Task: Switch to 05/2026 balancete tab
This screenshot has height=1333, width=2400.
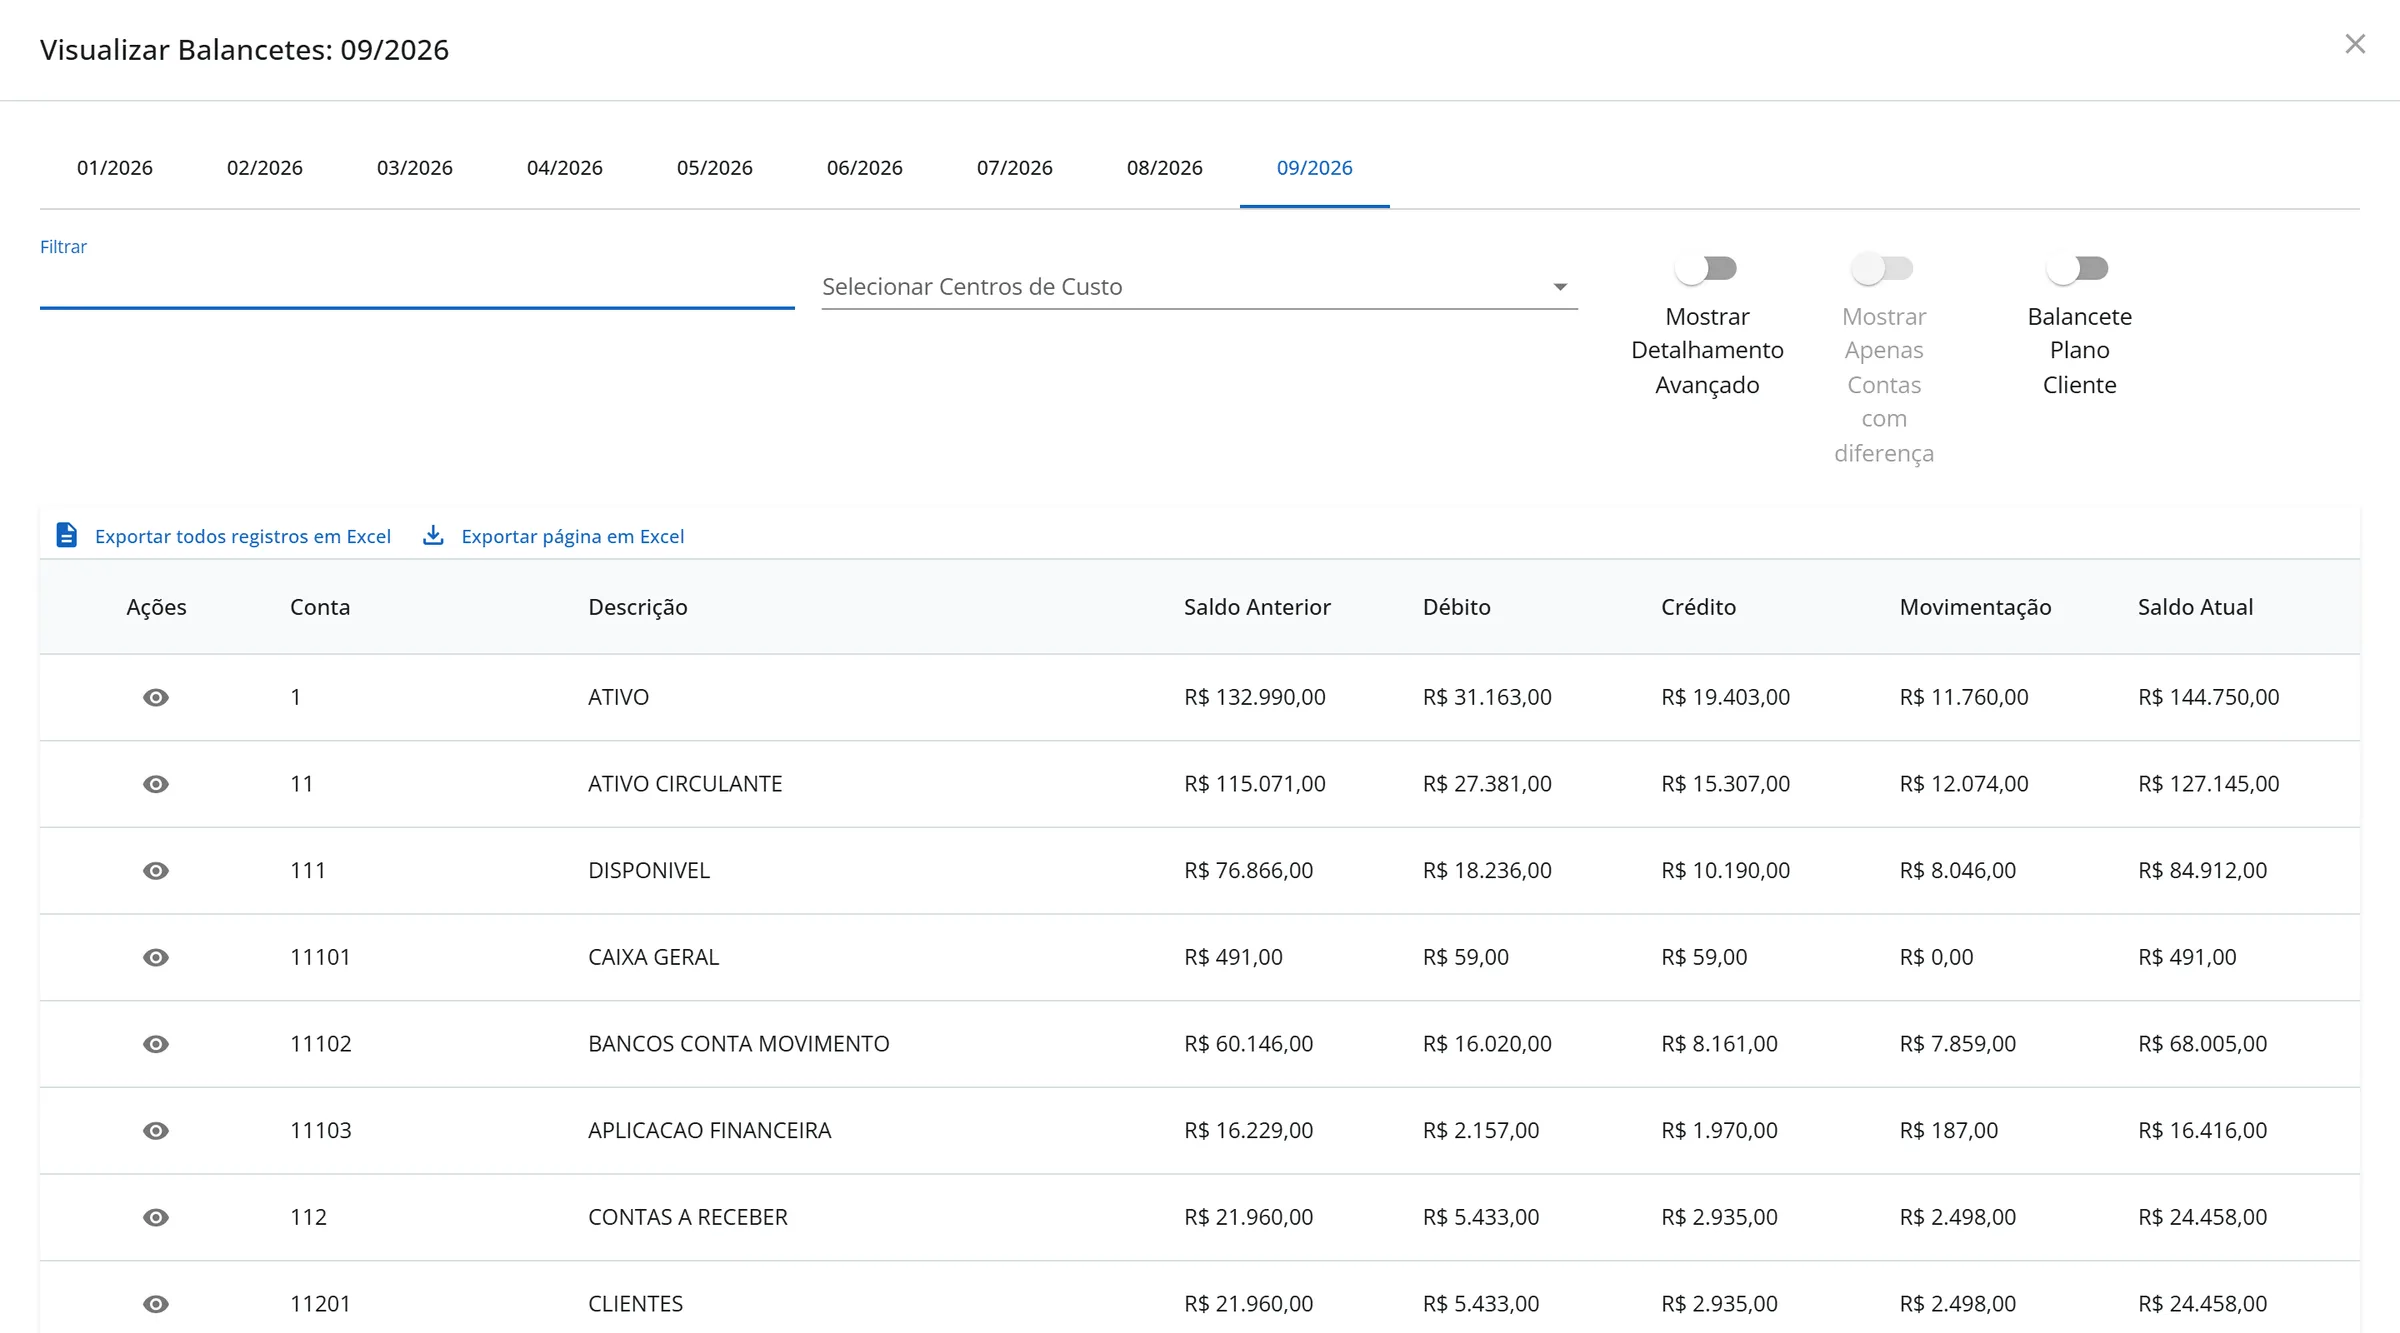Action: coord(715,168)
